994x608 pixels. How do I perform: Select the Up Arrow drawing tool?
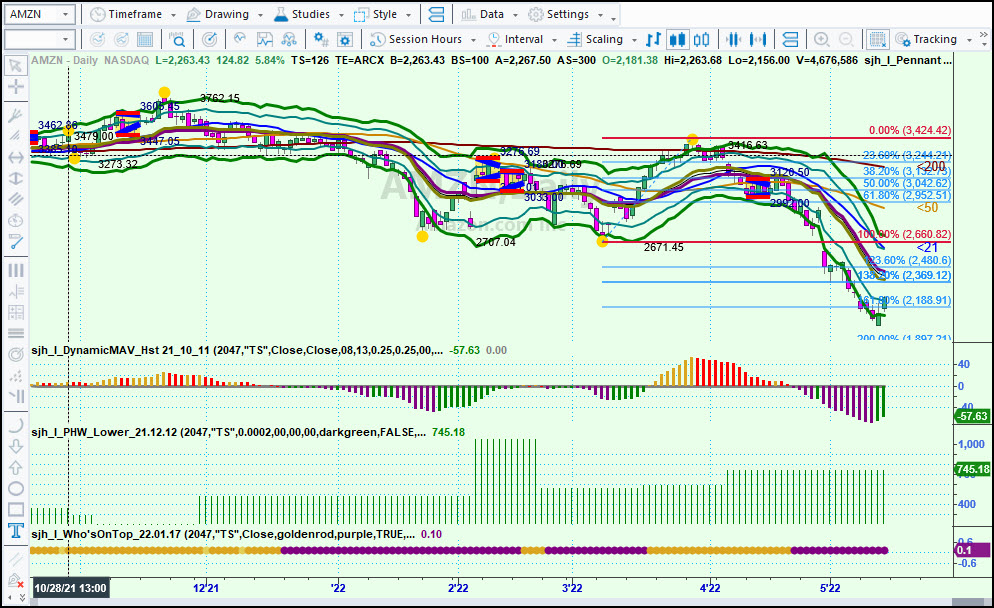pyautogui.click(x=16, y=467)
